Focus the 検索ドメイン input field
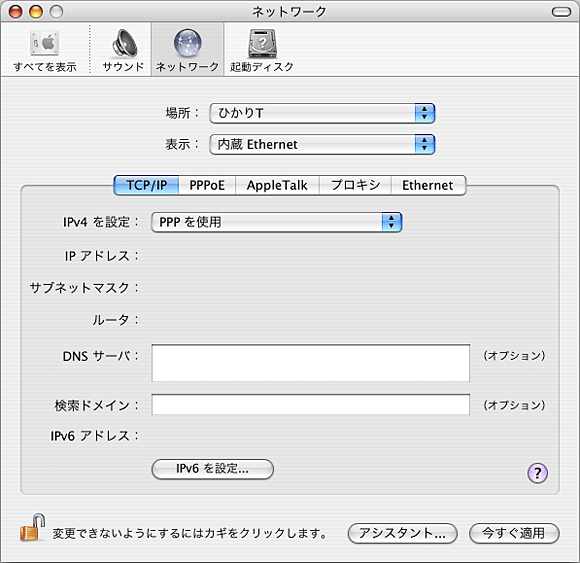The width and height of the screenshot is (580, 563). [x=311, y=405]
